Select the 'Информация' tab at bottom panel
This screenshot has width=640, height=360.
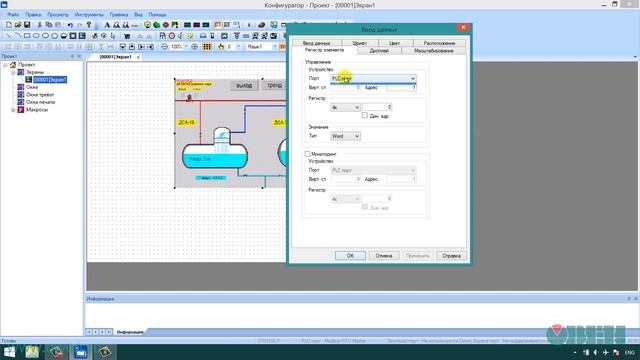[x=130, y=332]
